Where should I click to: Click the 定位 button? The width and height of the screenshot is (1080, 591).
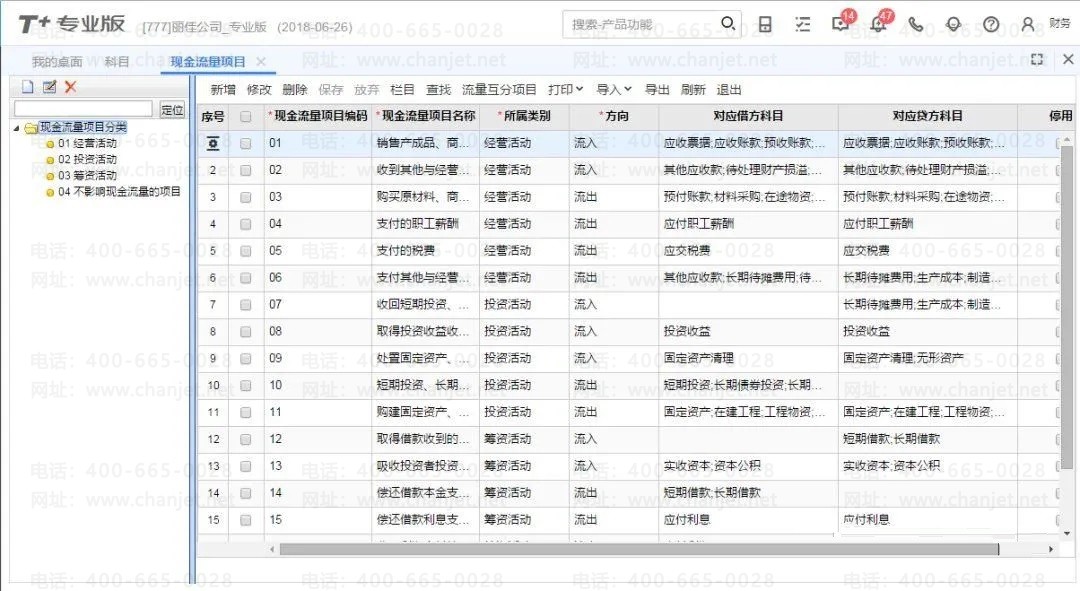172,110
